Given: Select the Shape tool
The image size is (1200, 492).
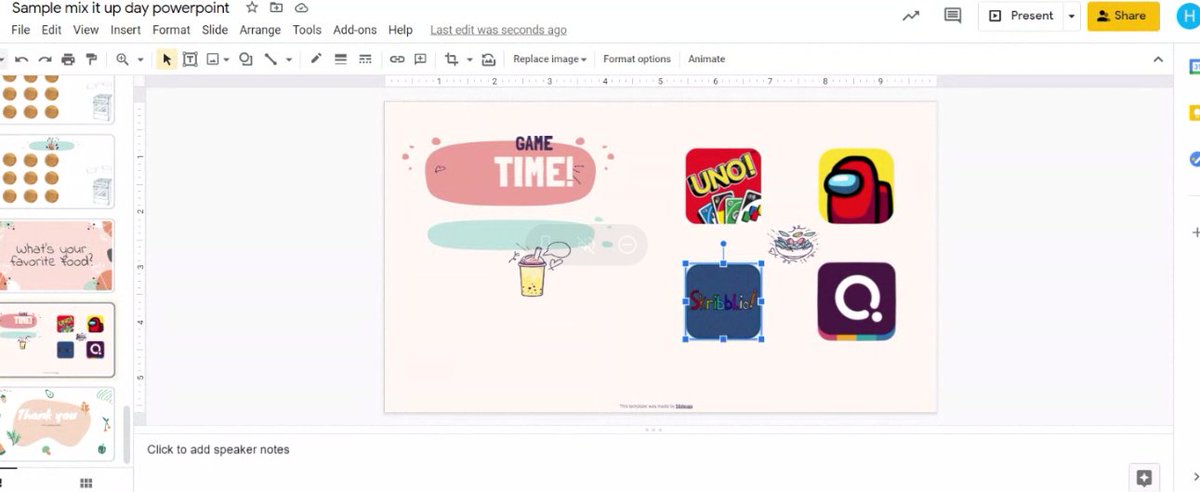Looking at the screenshot, I should pos(246,59).
